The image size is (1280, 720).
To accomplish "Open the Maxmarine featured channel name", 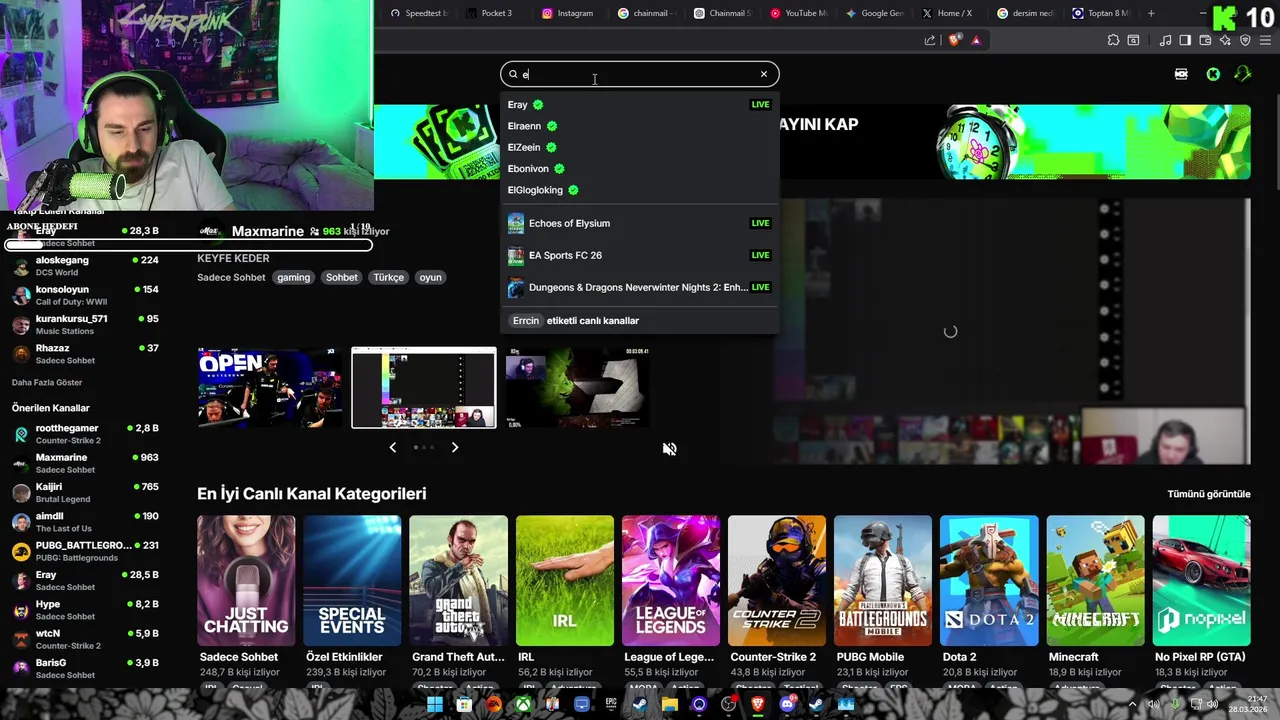I will pos(267,231).
